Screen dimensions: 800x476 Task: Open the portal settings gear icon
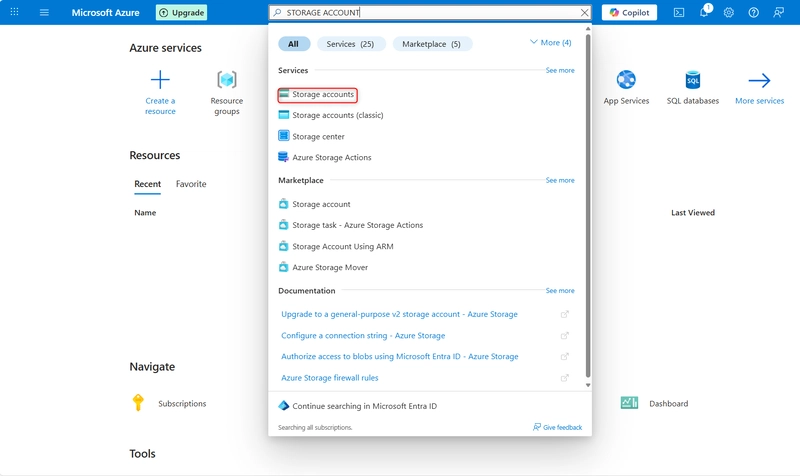(729, 13)
